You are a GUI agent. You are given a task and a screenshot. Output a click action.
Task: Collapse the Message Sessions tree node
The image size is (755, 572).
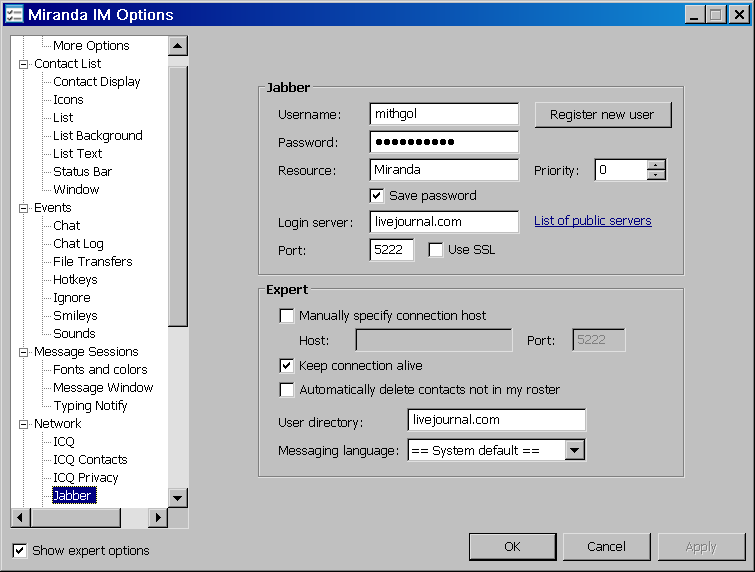23,352
